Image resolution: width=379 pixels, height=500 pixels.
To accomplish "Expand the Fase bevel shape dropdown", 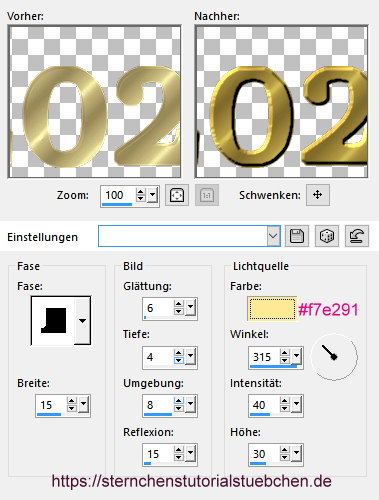I will [82, 321].
